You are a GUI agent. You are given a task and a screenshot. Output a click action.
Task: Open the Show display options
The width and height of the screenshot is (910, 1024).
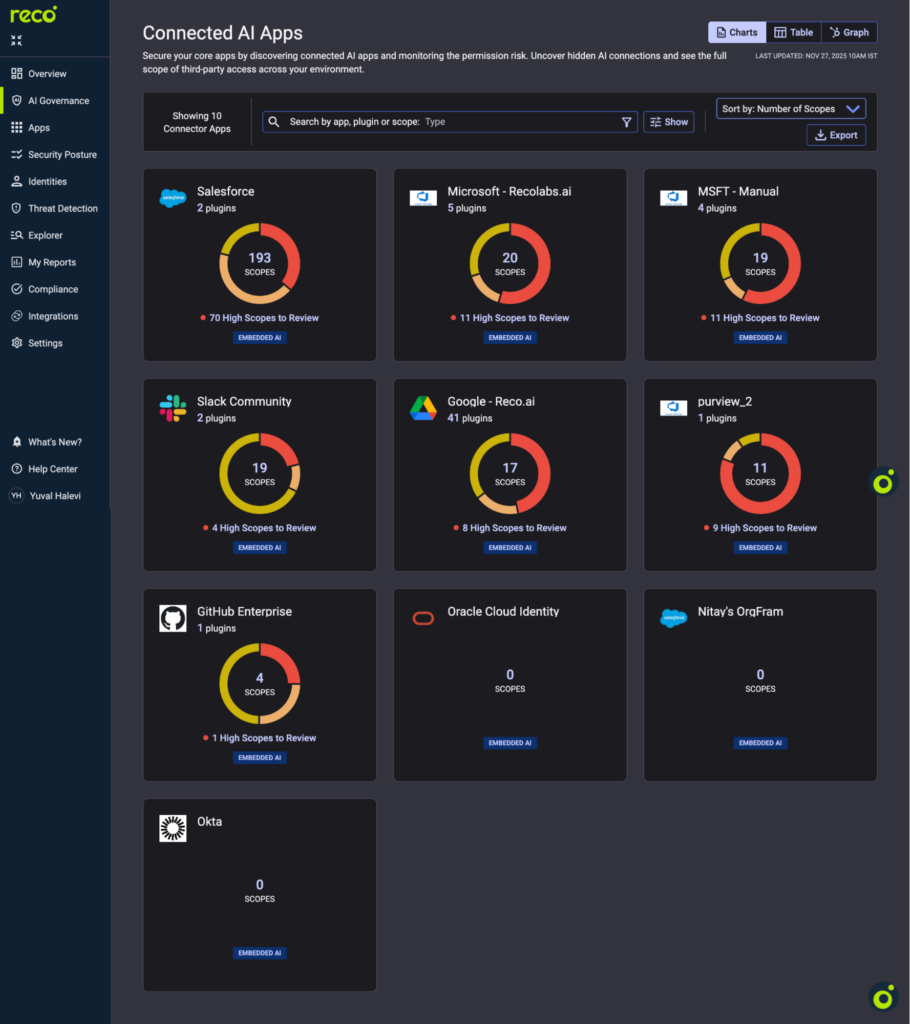coord(668,122)
